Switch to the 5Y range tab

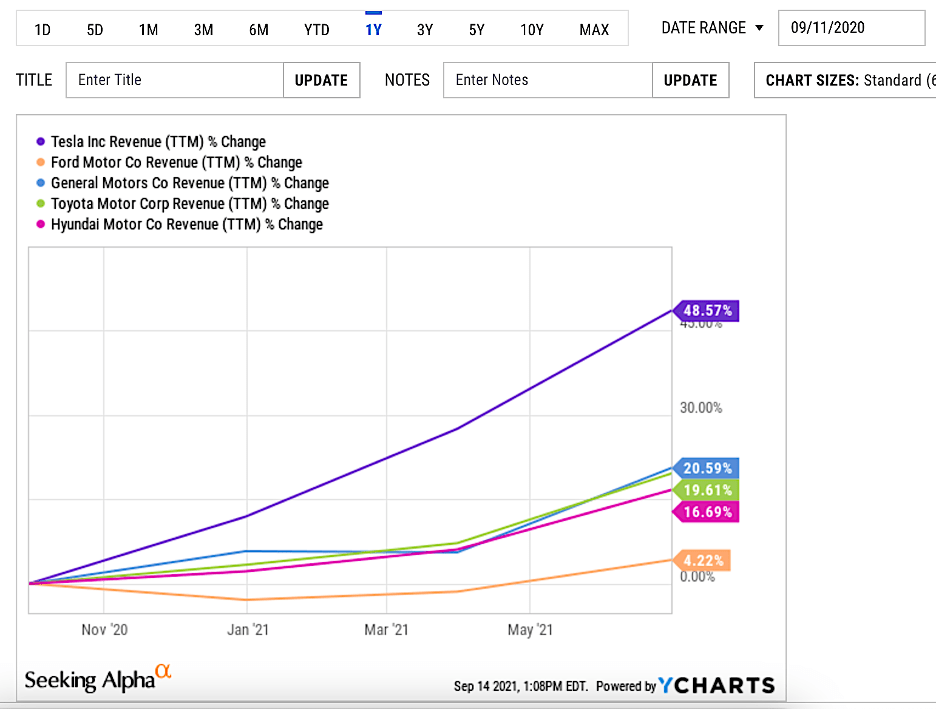click(x=477, y=30)
